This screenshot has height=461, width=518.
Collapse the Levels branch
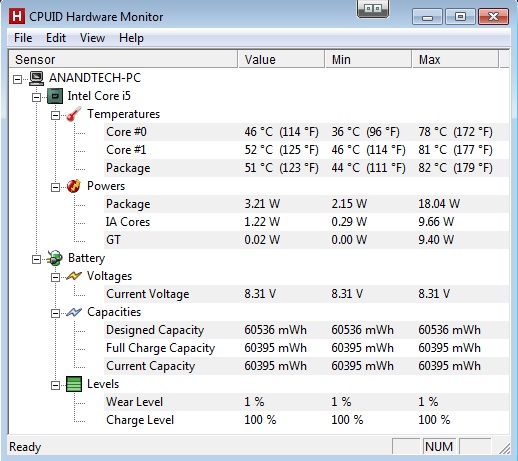[55, 385]
